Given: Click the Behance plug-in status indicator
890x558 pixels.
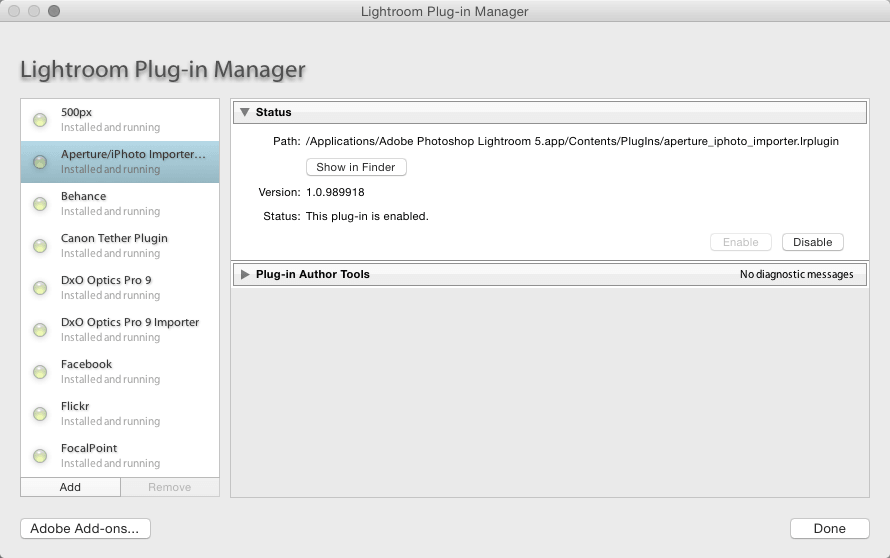Looking at the screenshot, I should point(40,204).
